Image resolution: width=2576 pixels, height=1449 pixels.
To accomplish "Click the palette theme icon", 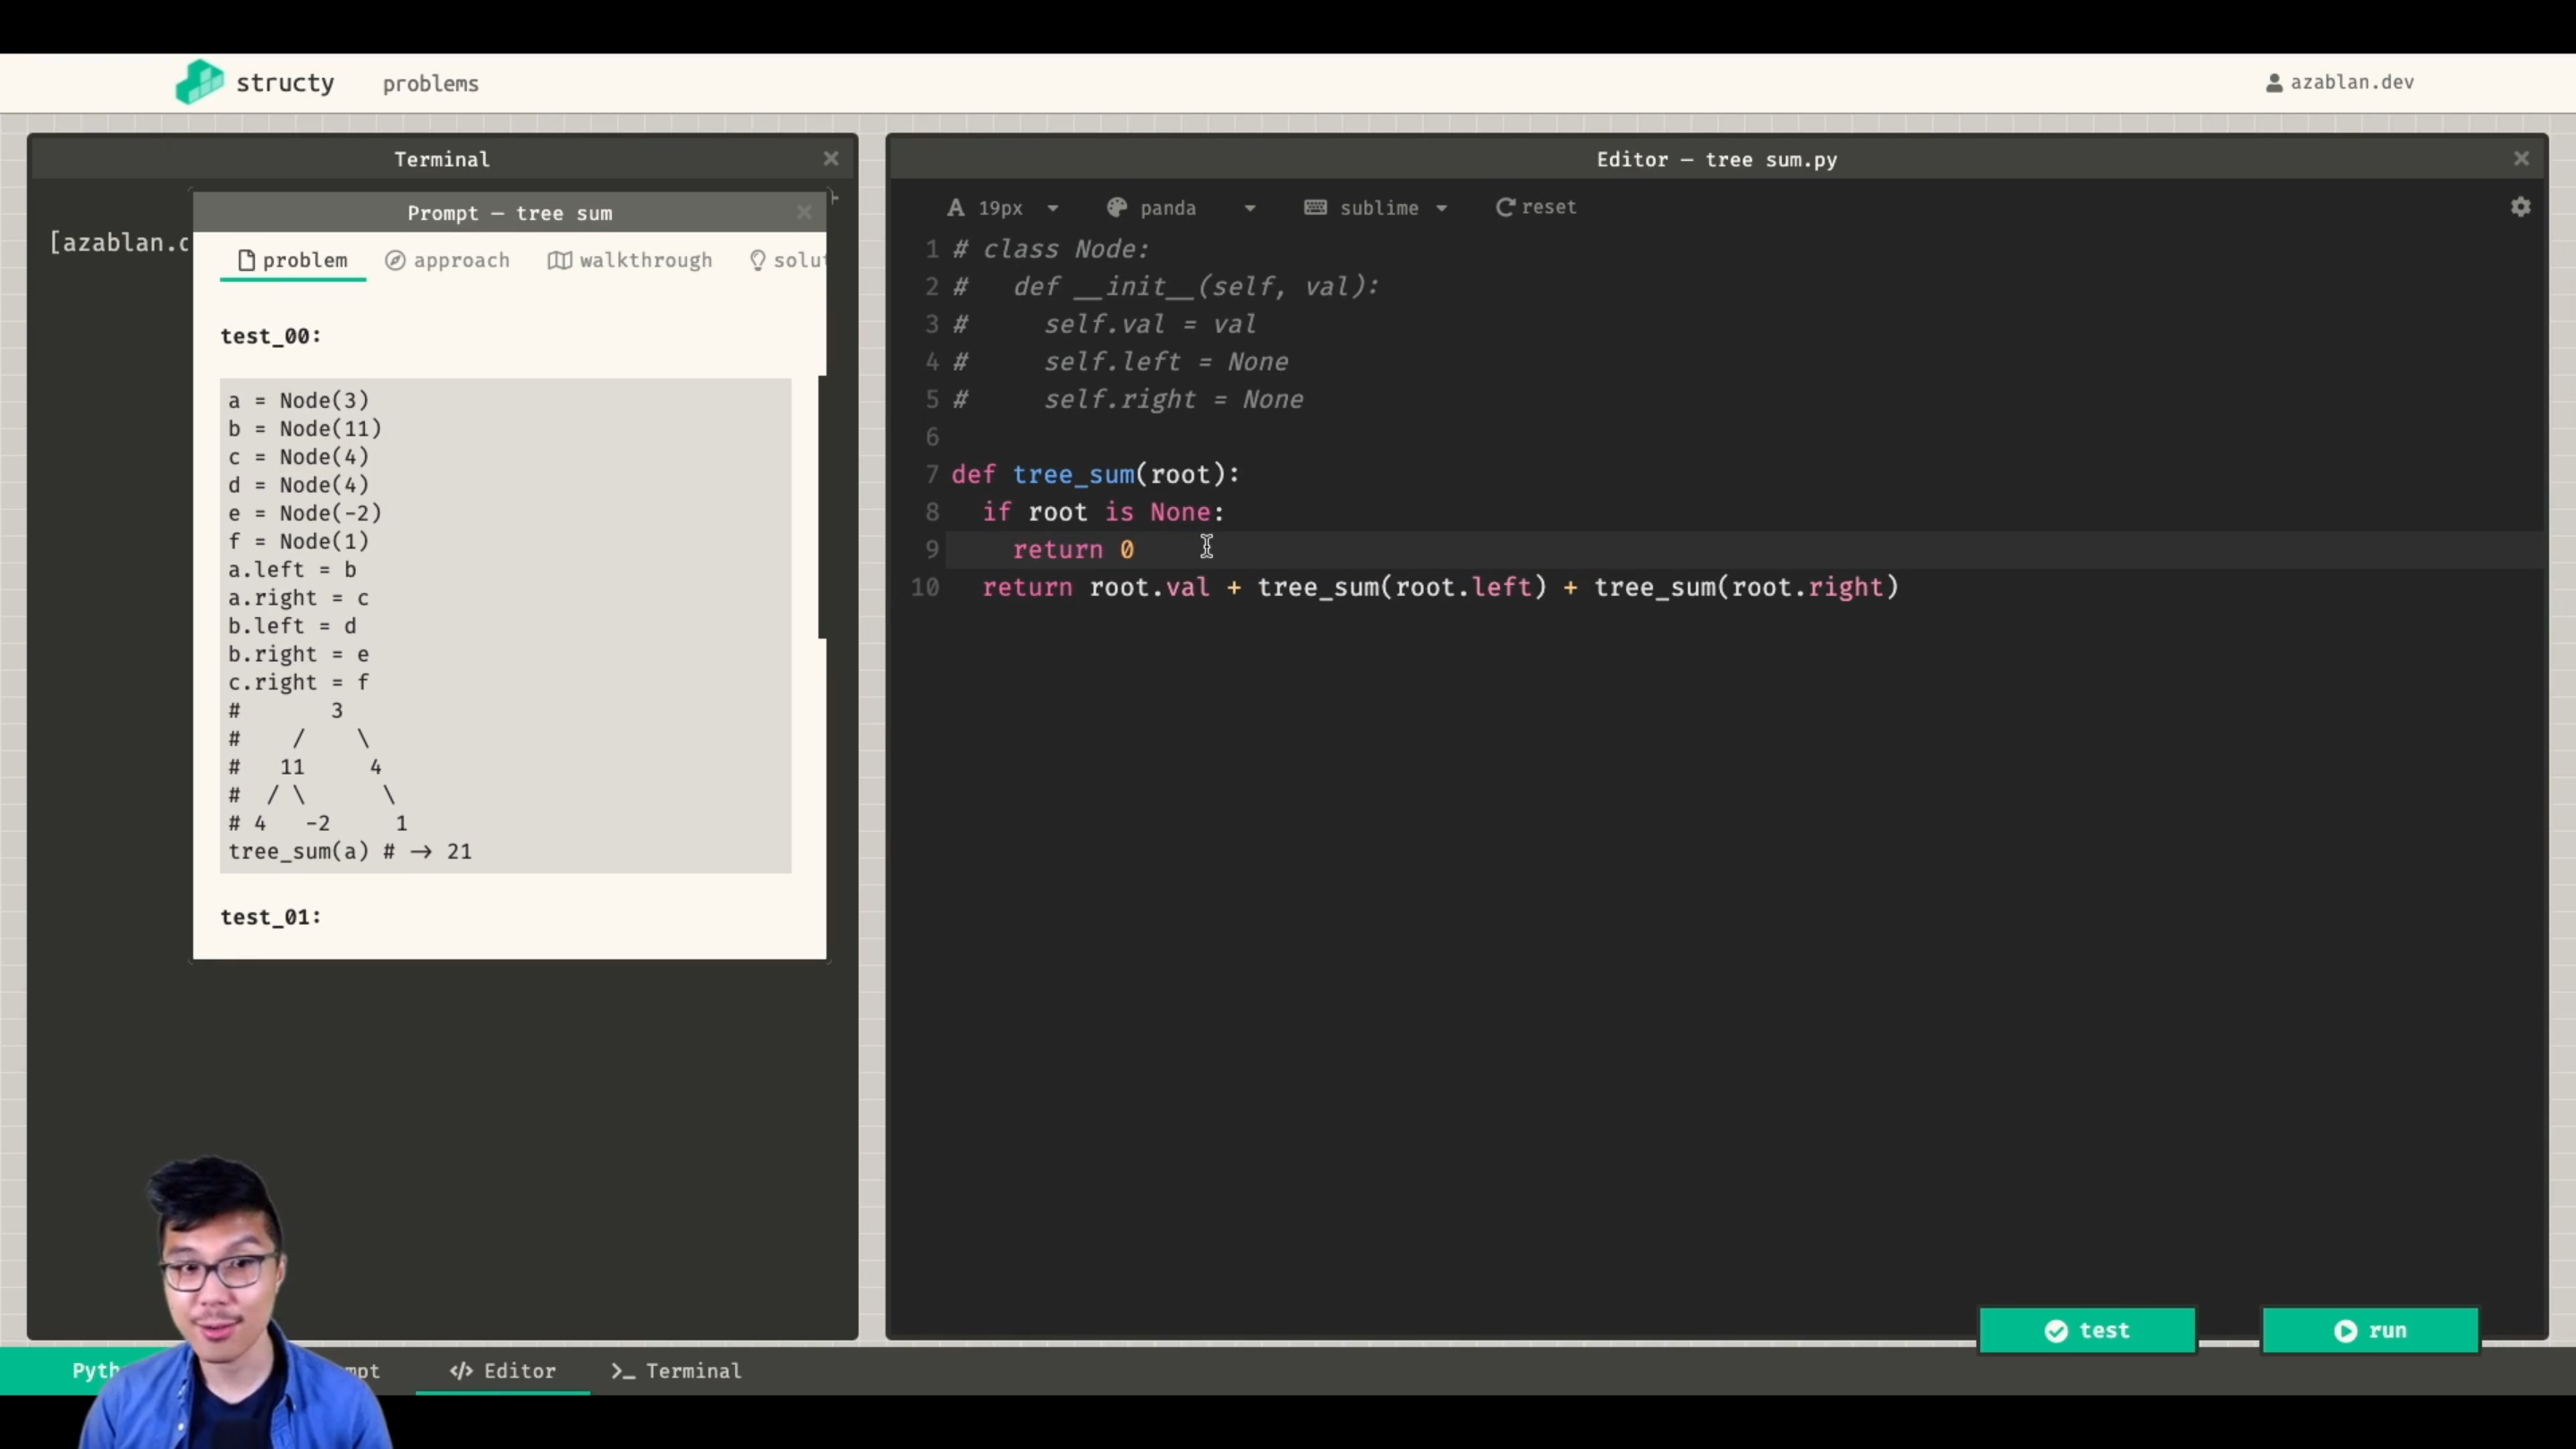I will click(x=1117, y=207).
